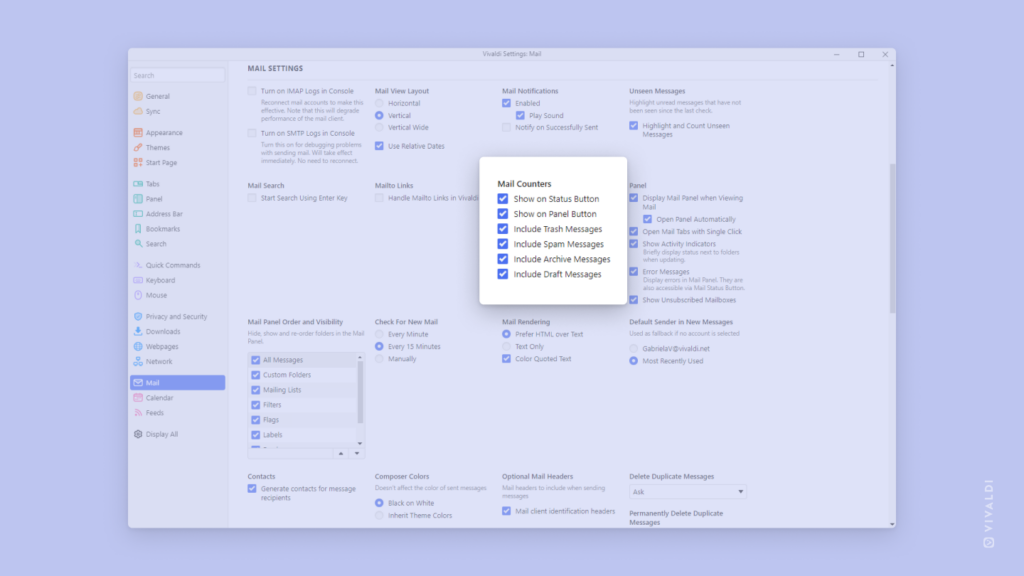Click the folder list scrollbar
This screenshot has height=576, width=1024.
tap(360, 392)
